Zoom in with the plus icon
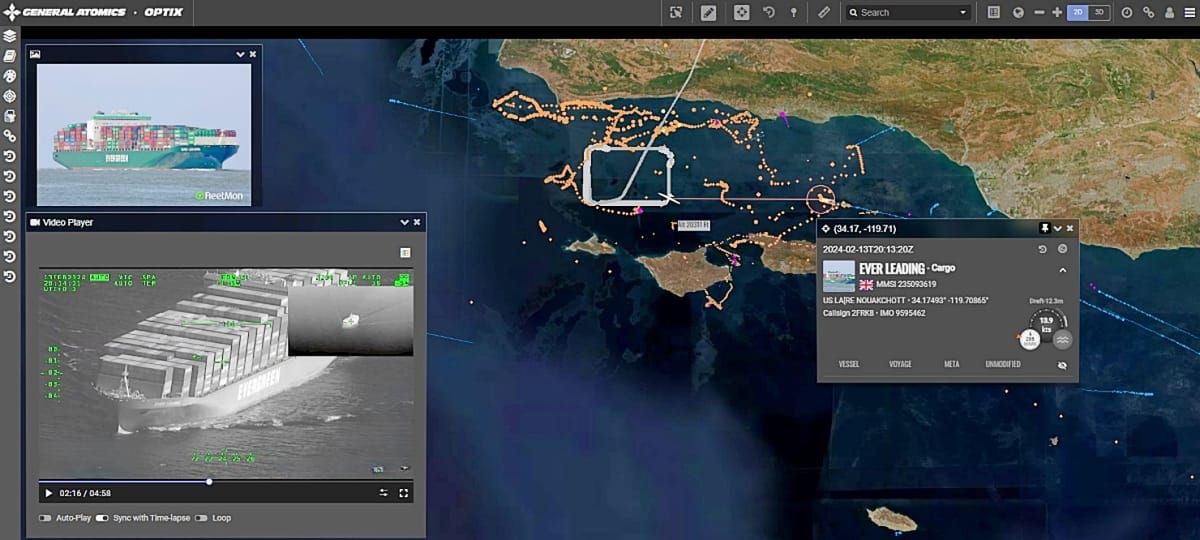The image size is (1200, 540). [1057, 12]
